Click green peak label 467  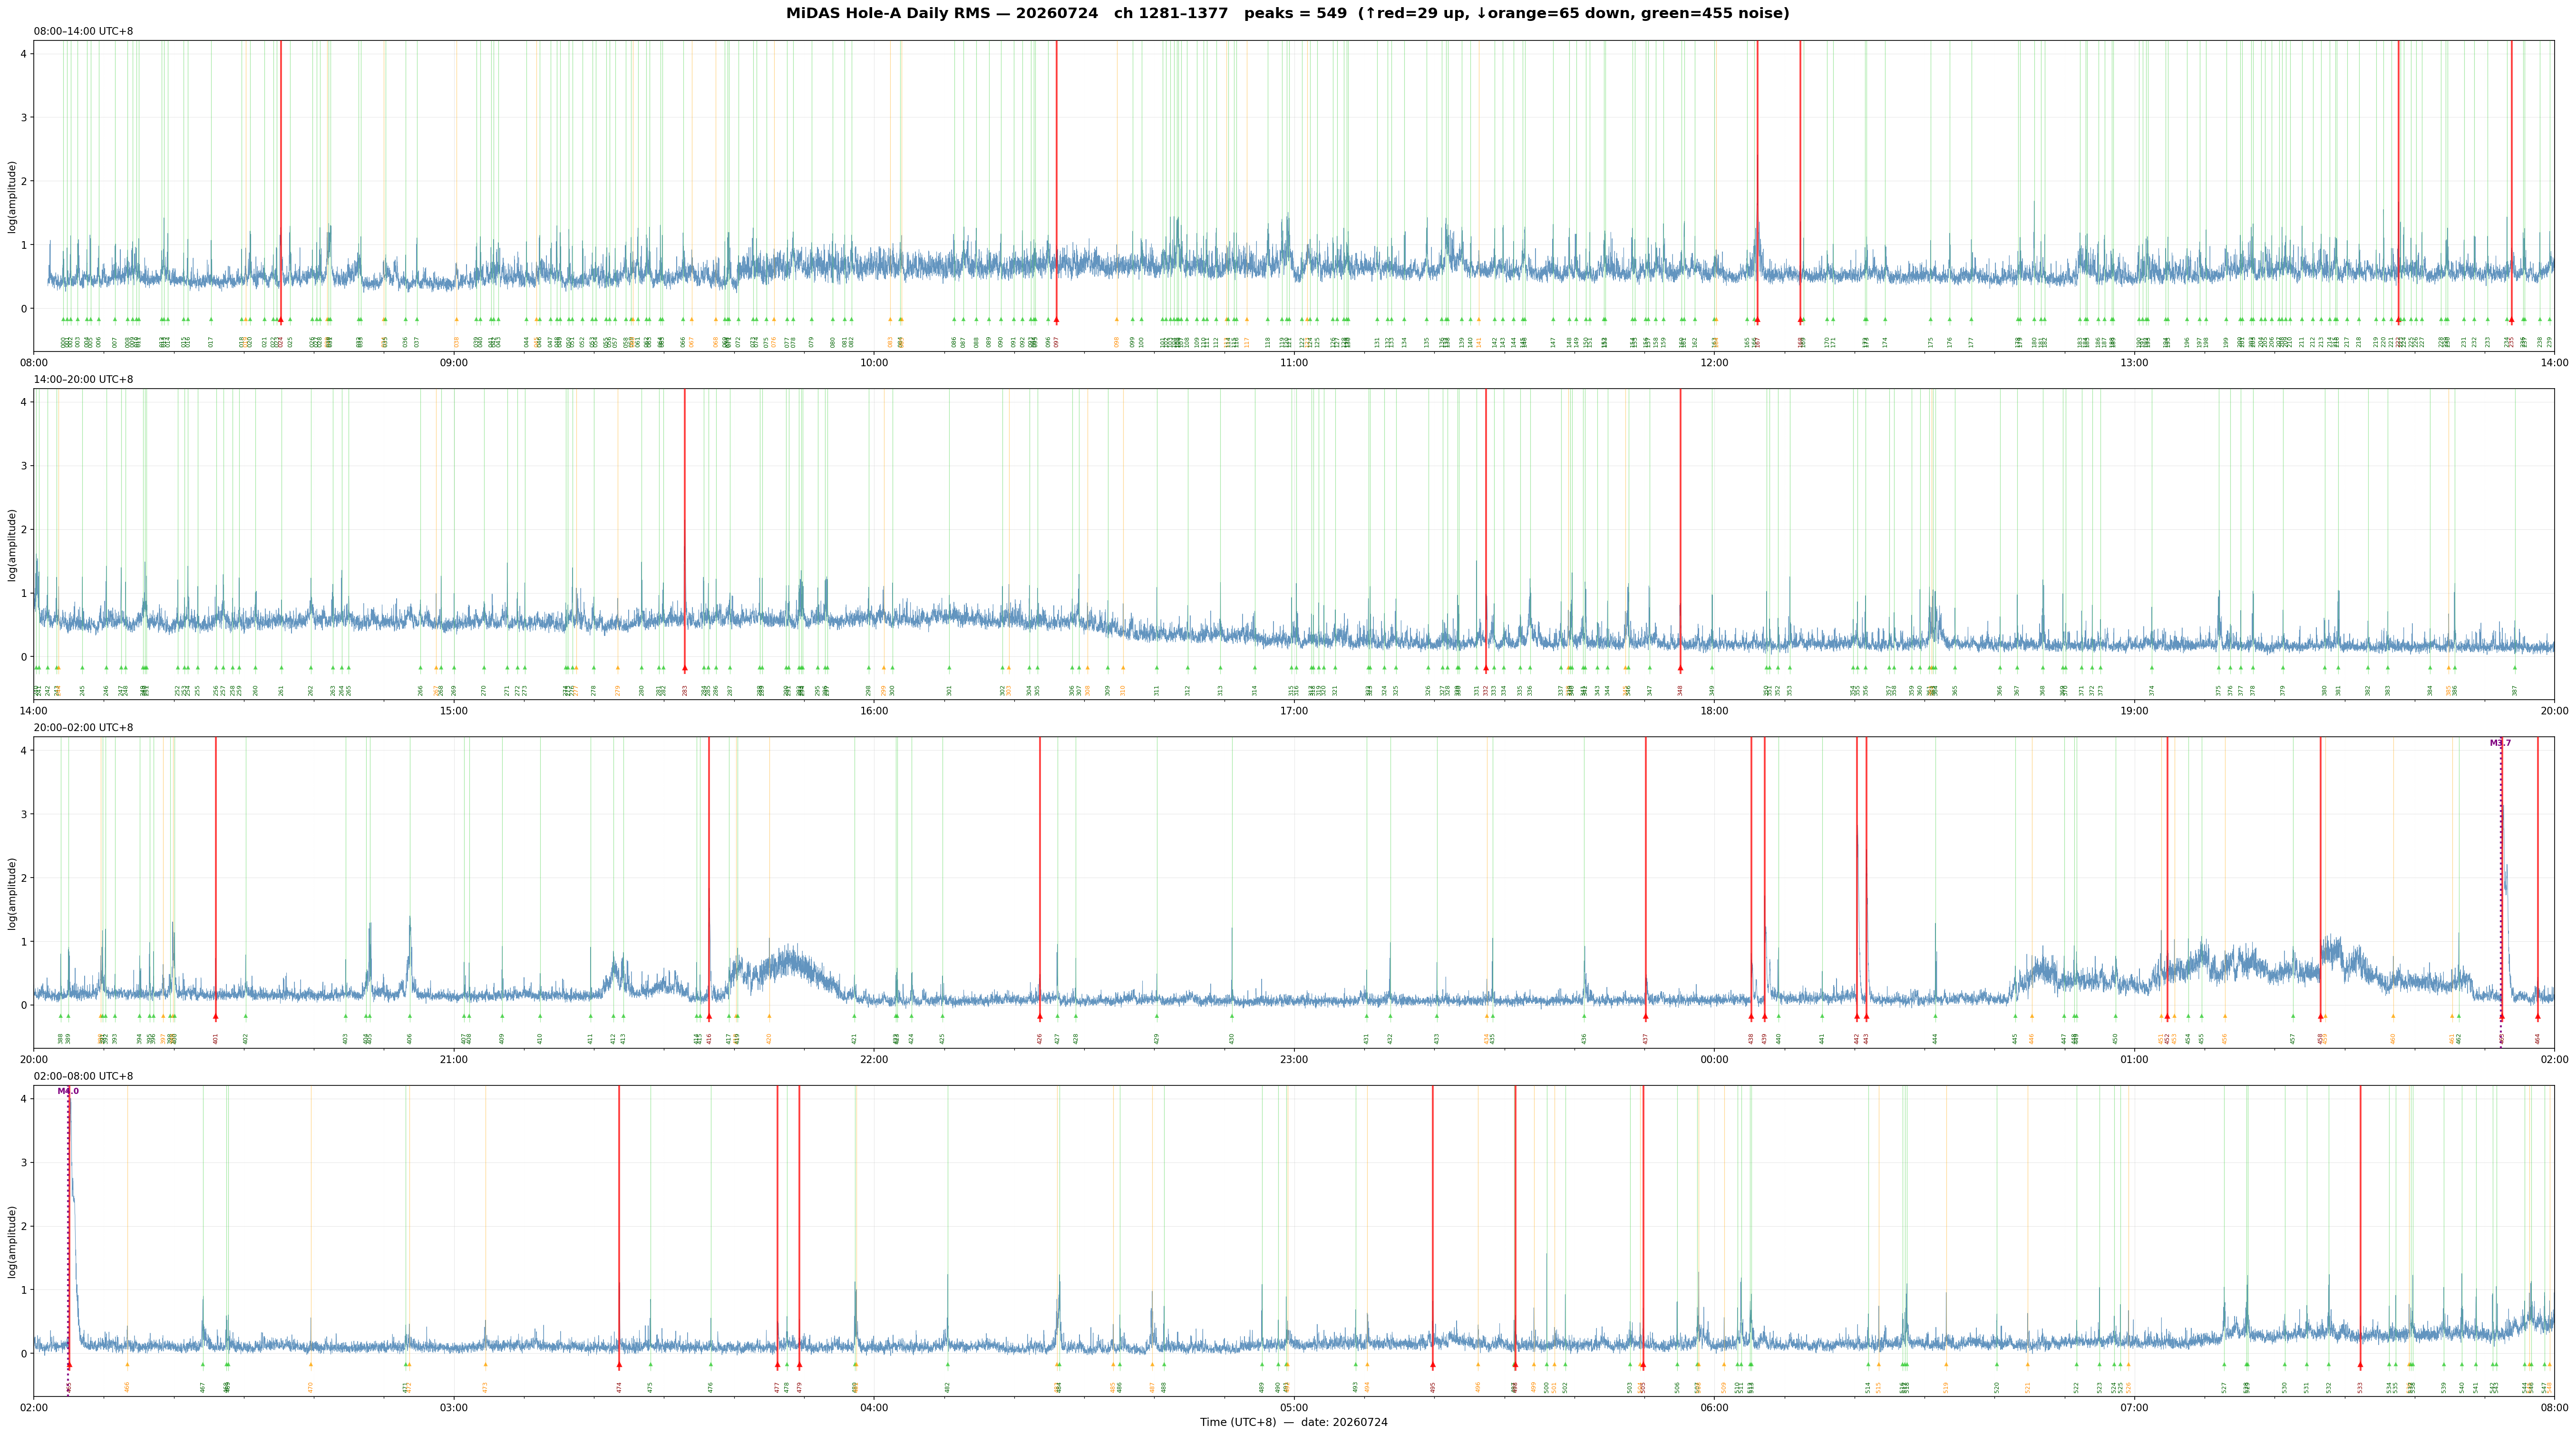tap(203, 1387)
